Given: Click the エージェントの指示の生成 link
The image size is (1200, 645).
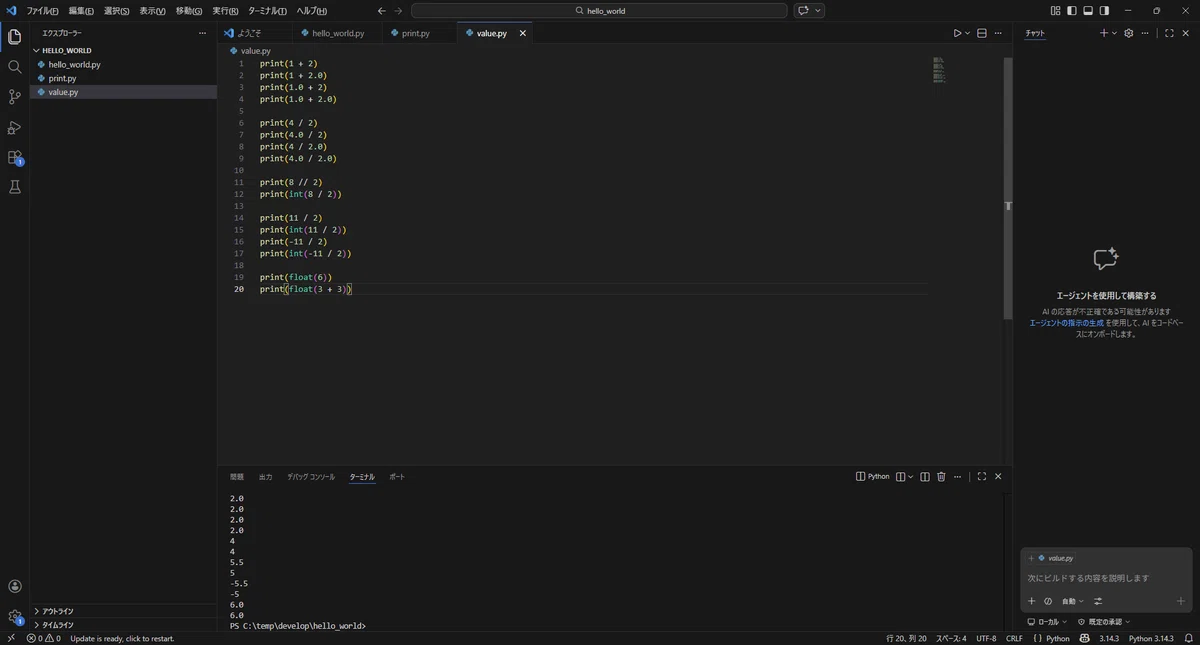Looking at the screenshot, I should (x=1067, y=323).
